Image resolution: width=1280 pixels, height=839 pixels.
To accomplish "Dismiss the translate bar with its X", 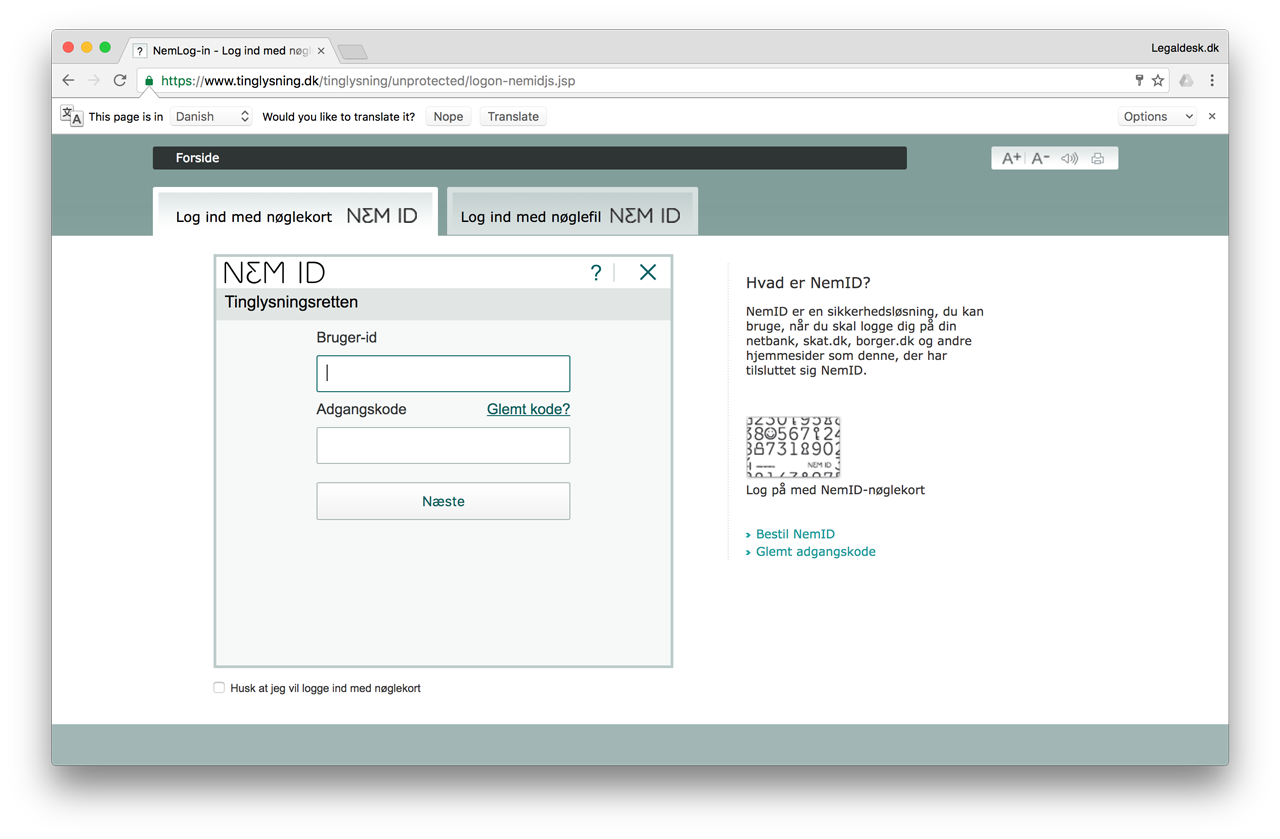I will coord(1212,116).
